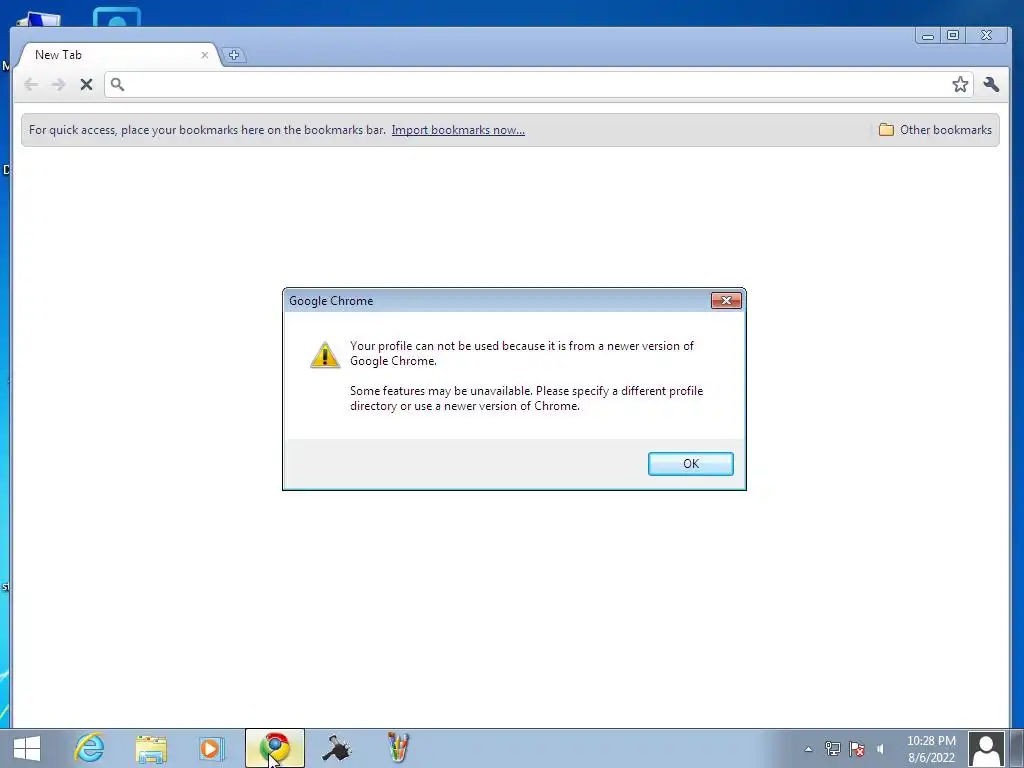Click the 'Google Chrome' dialog title

tap(331, 301)
